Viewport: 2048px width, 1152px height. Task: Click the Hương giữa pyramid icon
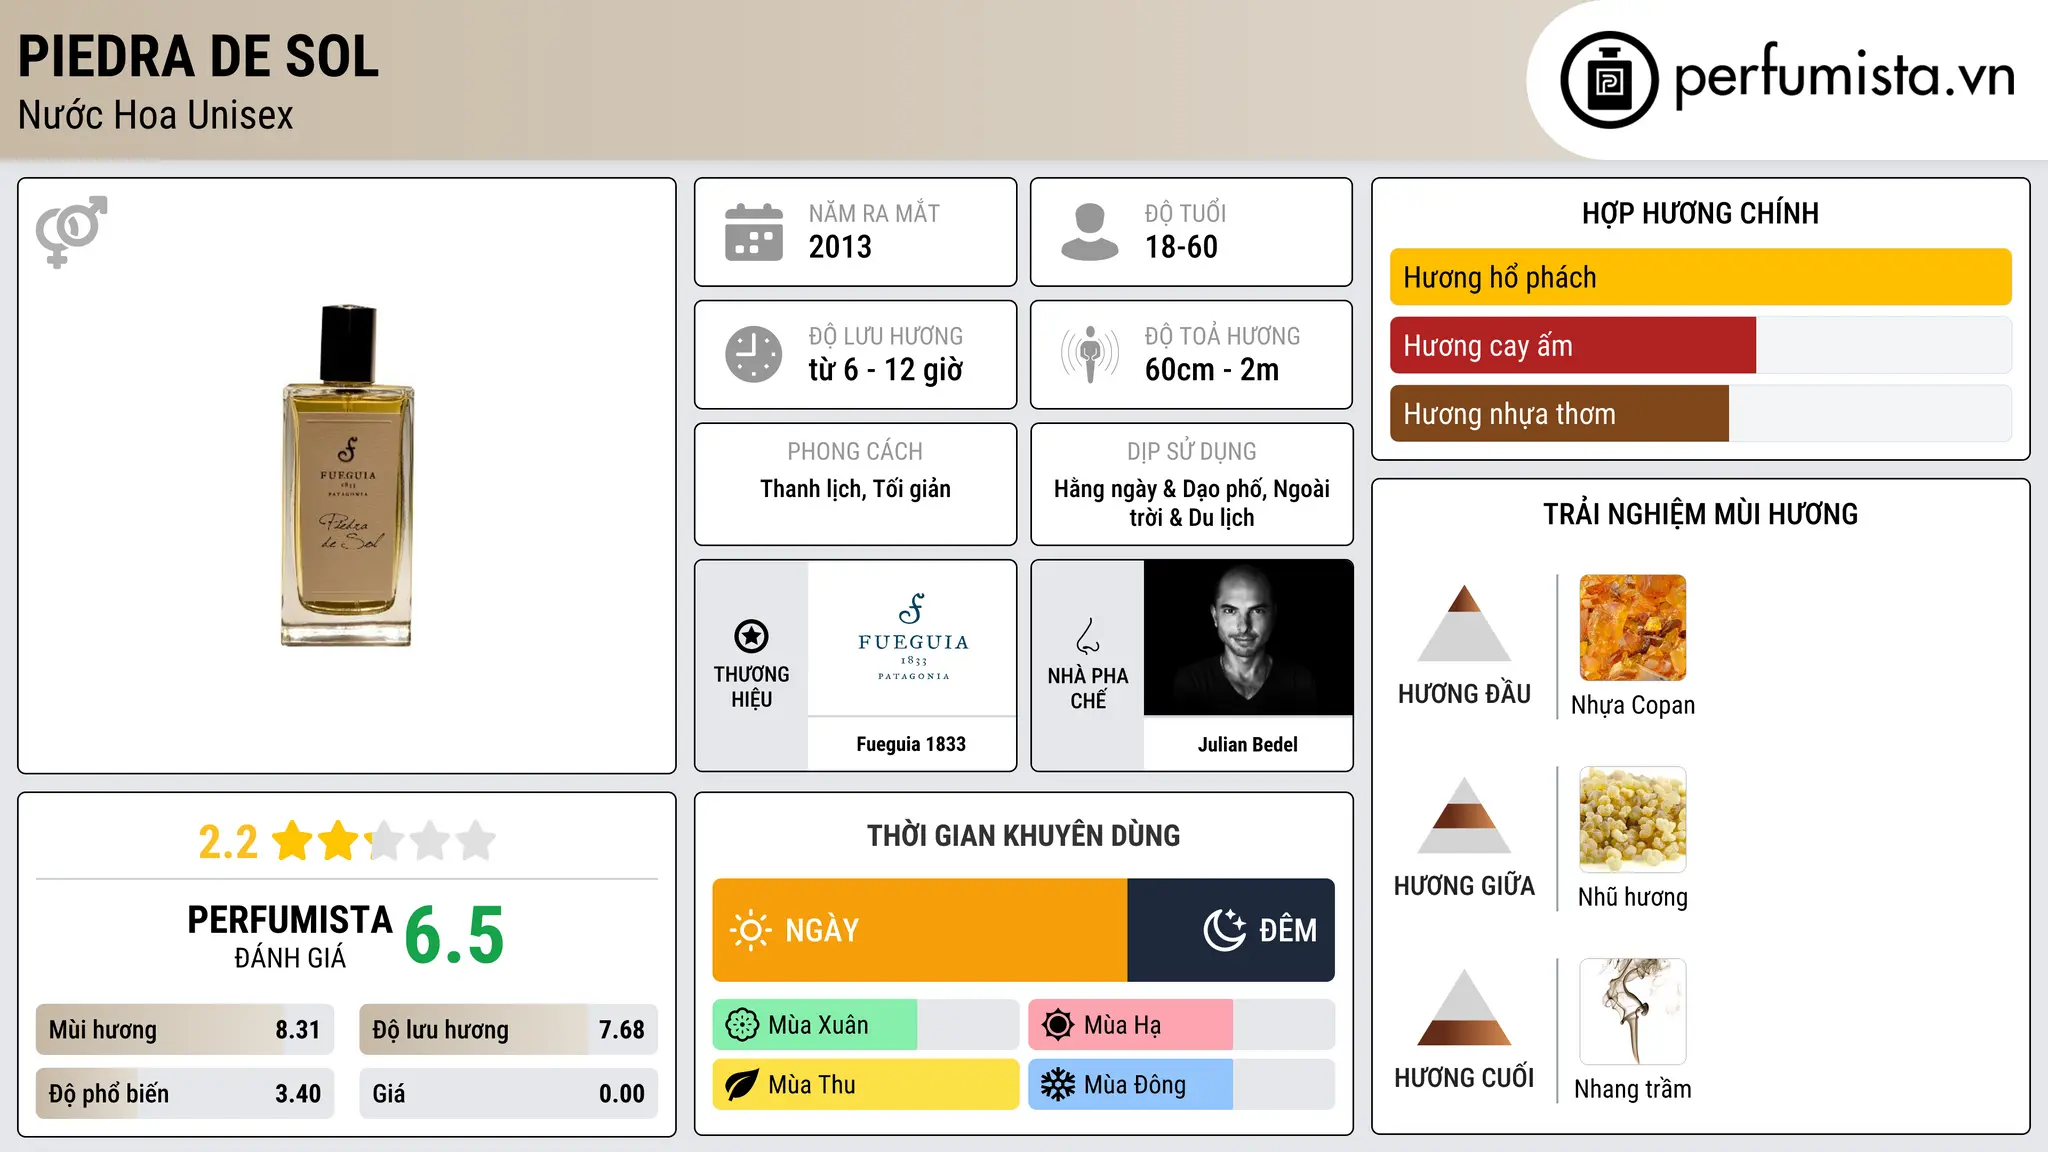(x=1464, y=815)
